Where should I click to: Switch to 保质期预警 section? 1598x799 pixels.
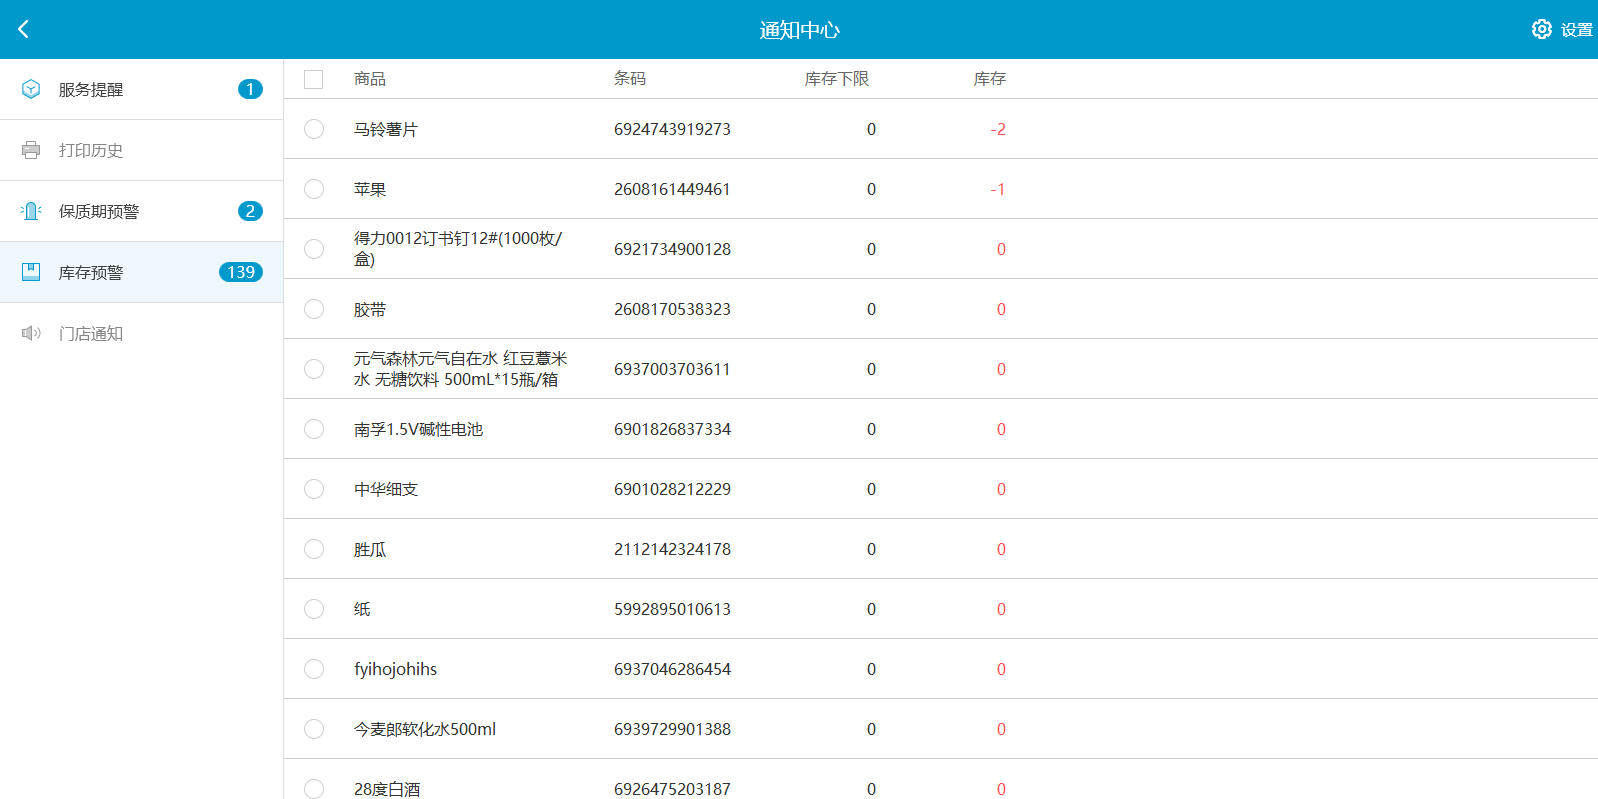141,211
